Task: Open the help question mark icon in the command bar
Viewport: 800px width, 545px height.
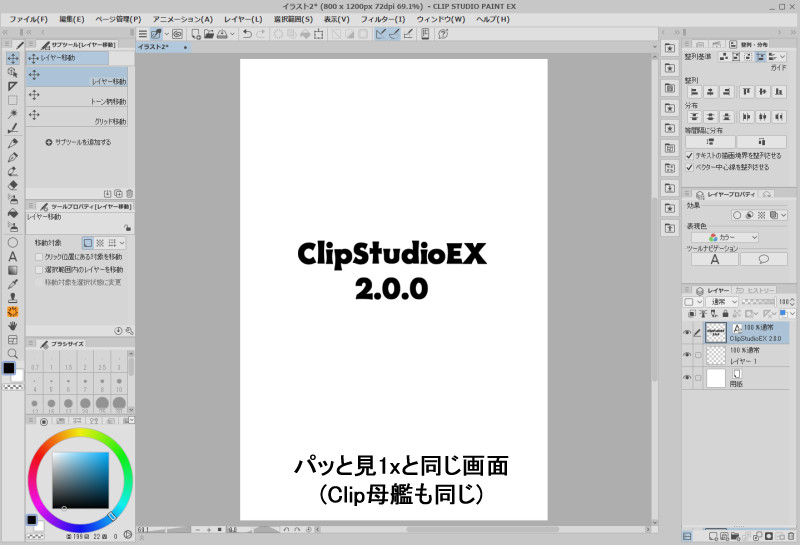Action: 443,34
